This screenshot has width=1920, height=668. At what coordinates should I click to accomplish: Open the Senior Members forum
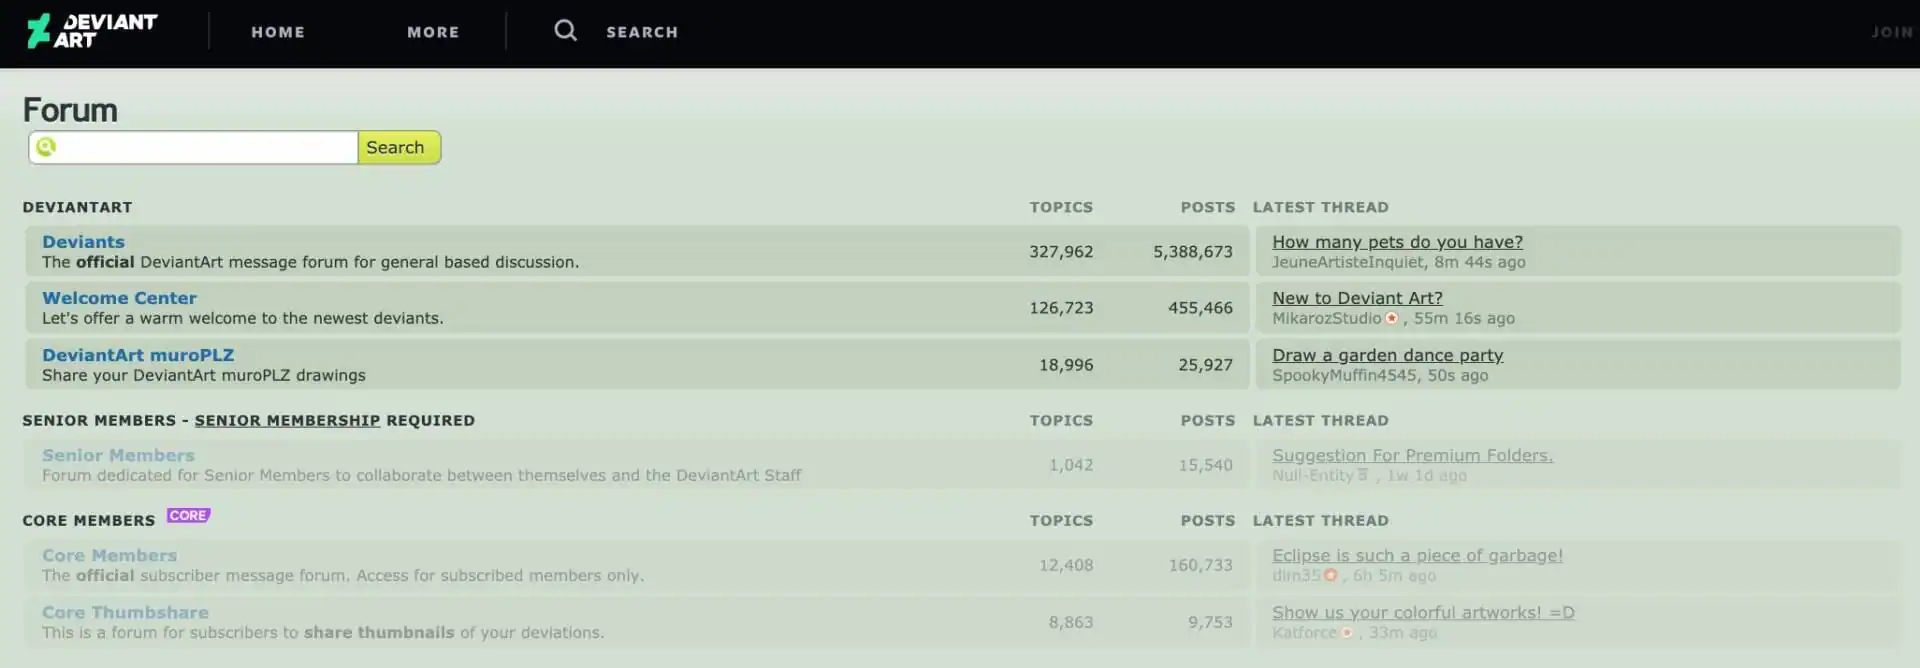click(x=118, y=455)
